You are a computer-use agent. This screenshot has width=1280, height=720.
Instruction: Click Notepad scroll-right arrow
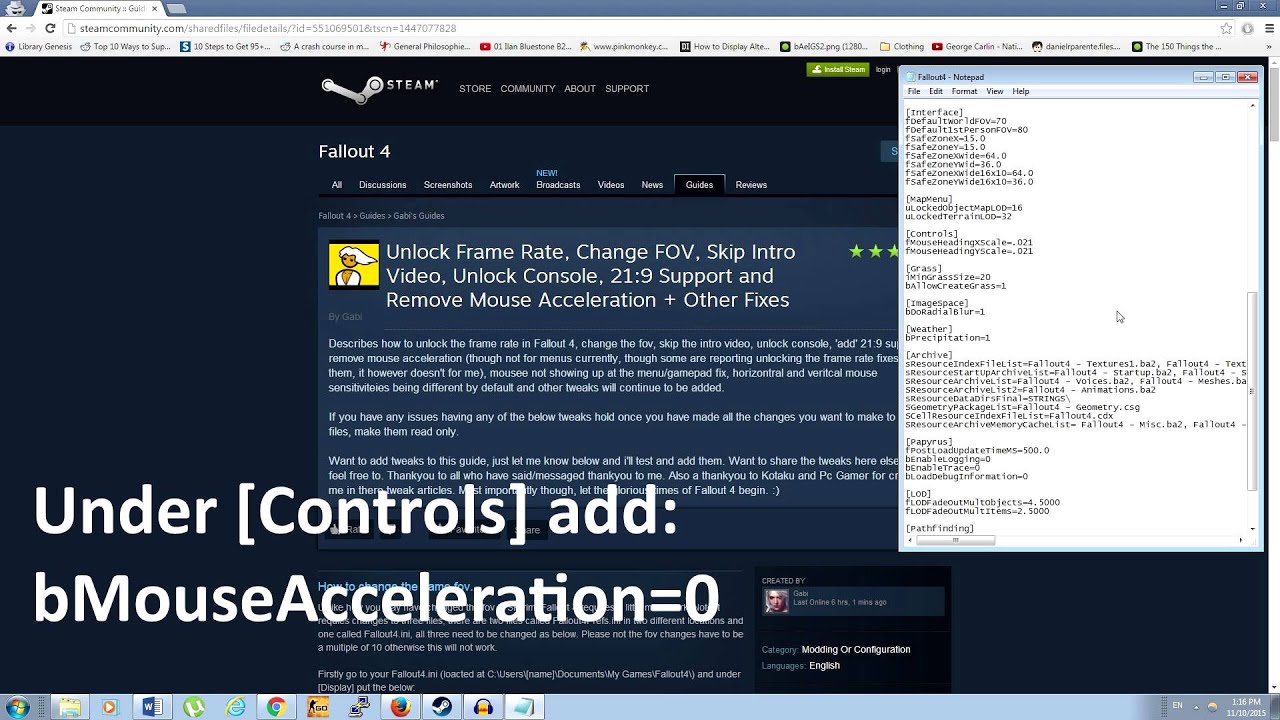click(x=1241, y=541)
